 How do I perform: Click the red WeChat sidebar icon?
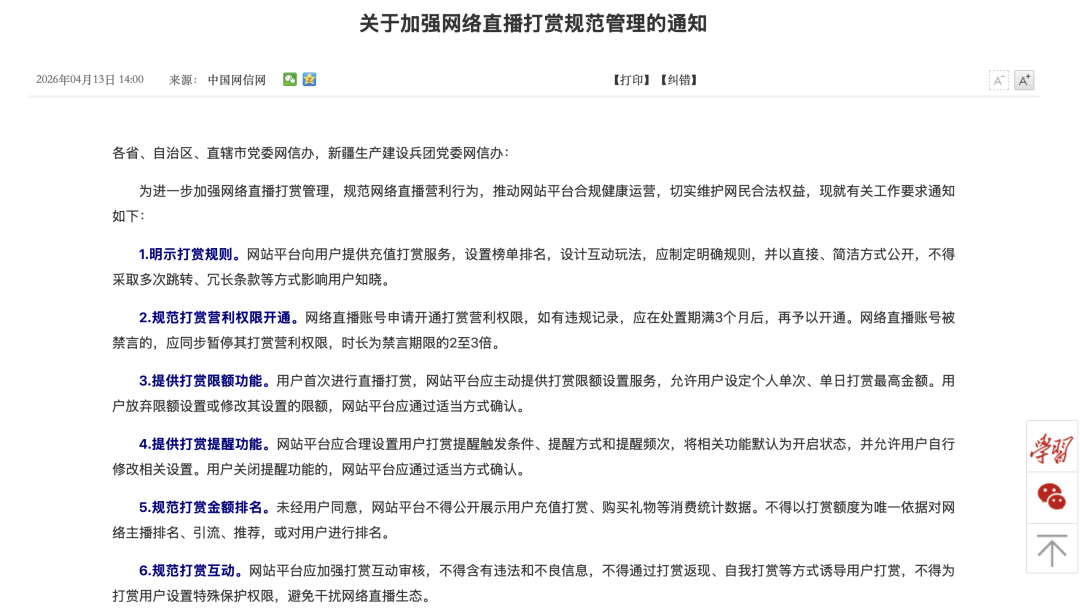point(1051,497)
